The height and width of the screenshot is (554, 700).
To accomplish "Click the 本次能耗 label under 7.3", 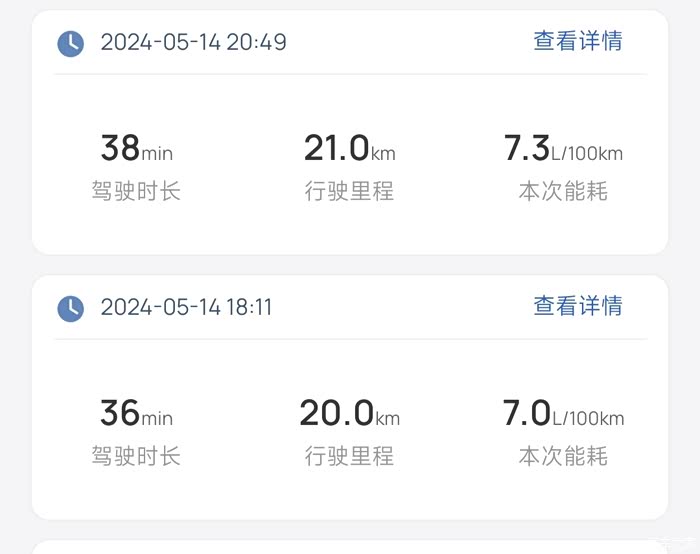I will tap(563, 191).
